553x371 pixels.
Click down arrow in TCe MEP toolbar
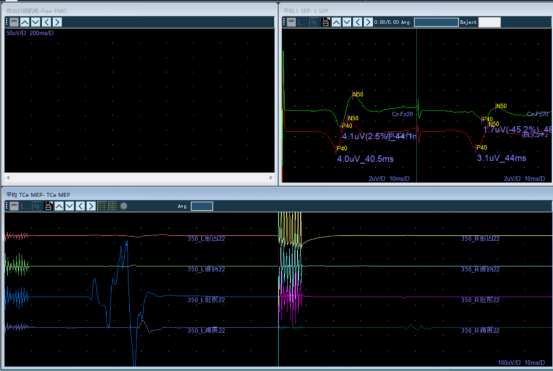pos(70,206)
